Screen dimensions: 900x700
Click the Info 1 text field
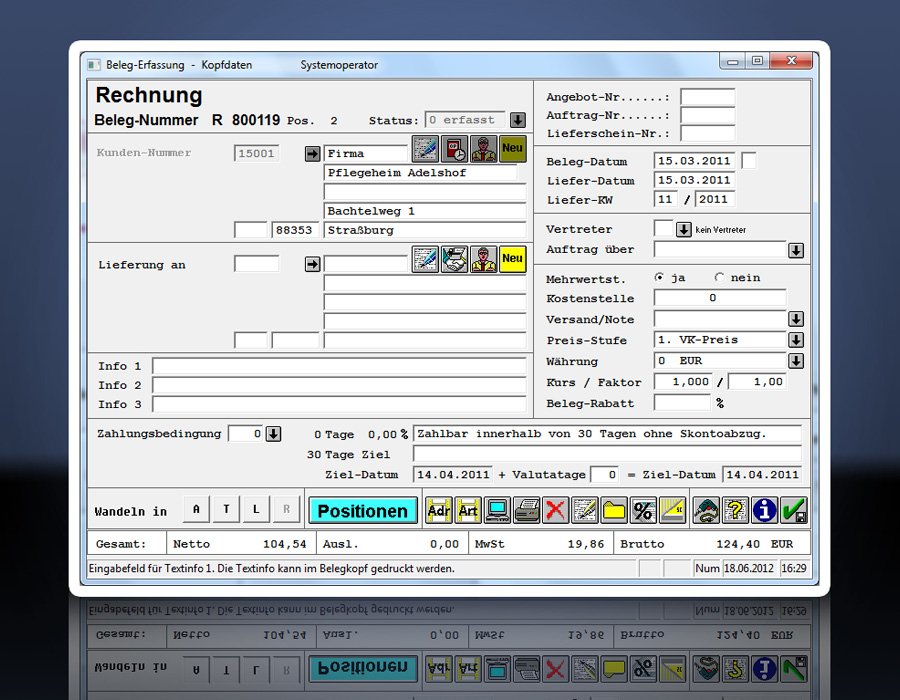[339, 366]
